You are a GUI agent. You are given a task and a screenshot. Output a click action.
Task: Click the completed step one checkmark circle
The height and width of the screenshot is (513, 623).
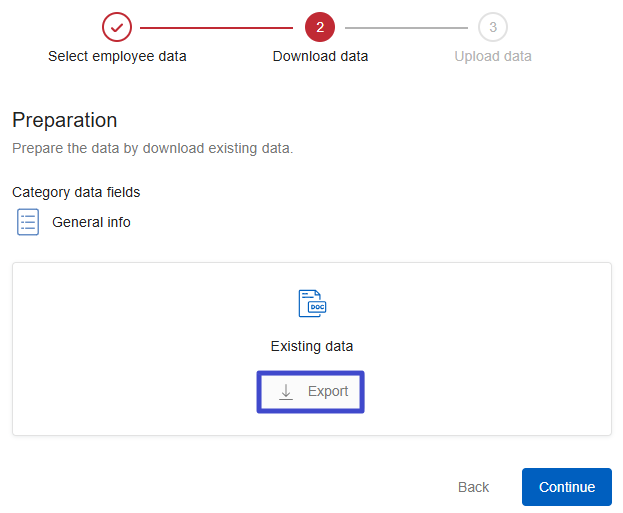tap(117, 27)
